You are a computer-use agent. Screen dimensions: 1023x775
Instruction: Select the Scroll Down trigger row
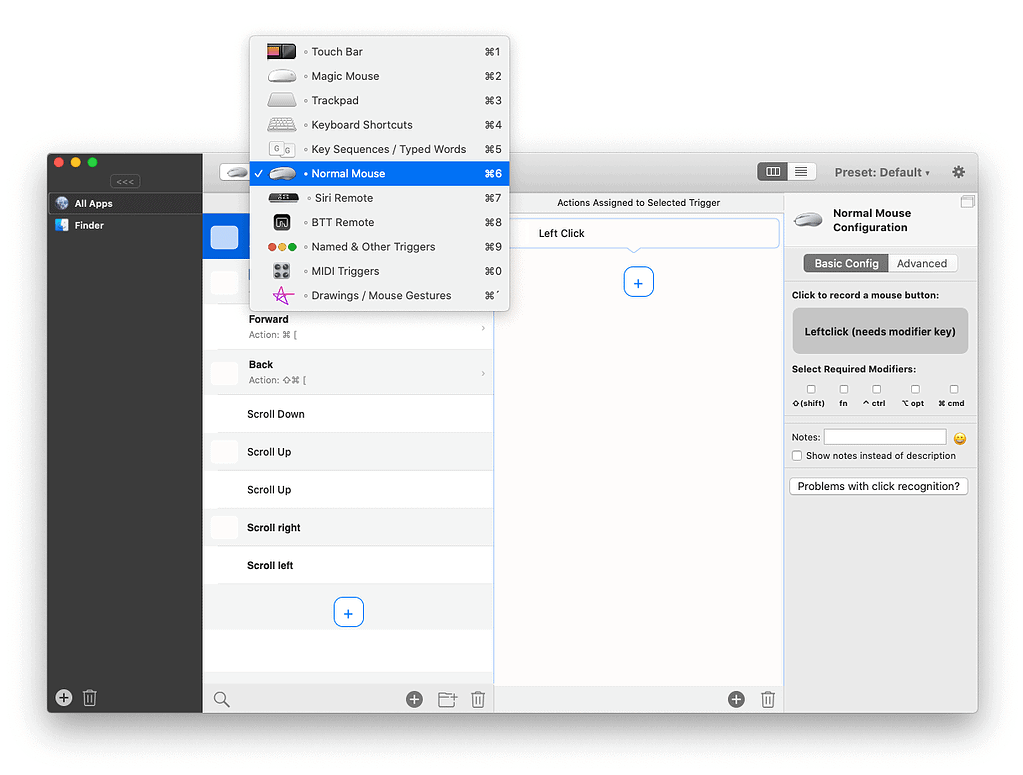tap(348, 414)
